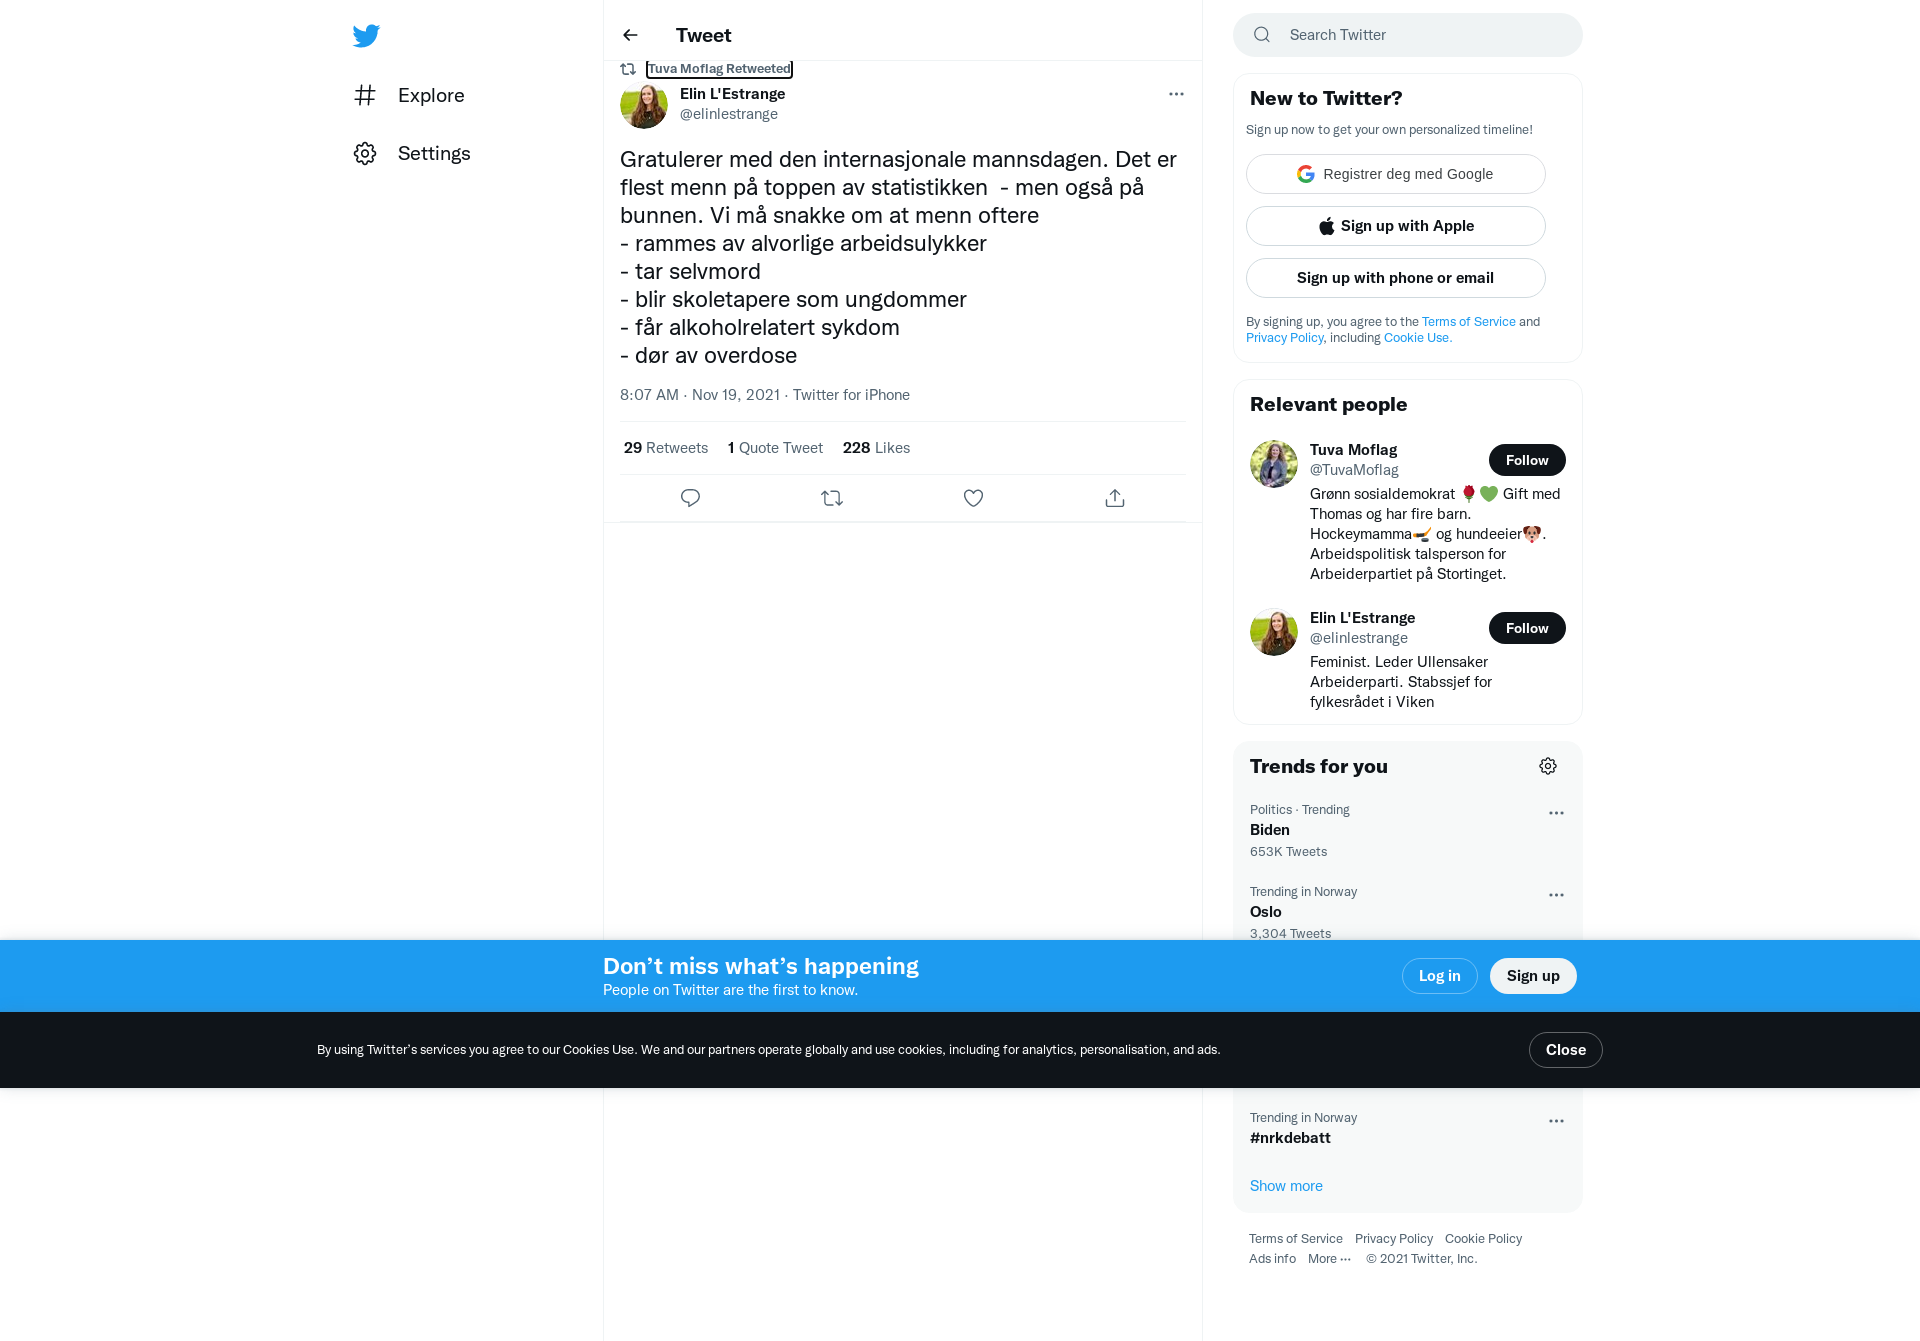Click the Twitter bird logo

[x=366, y=36]
